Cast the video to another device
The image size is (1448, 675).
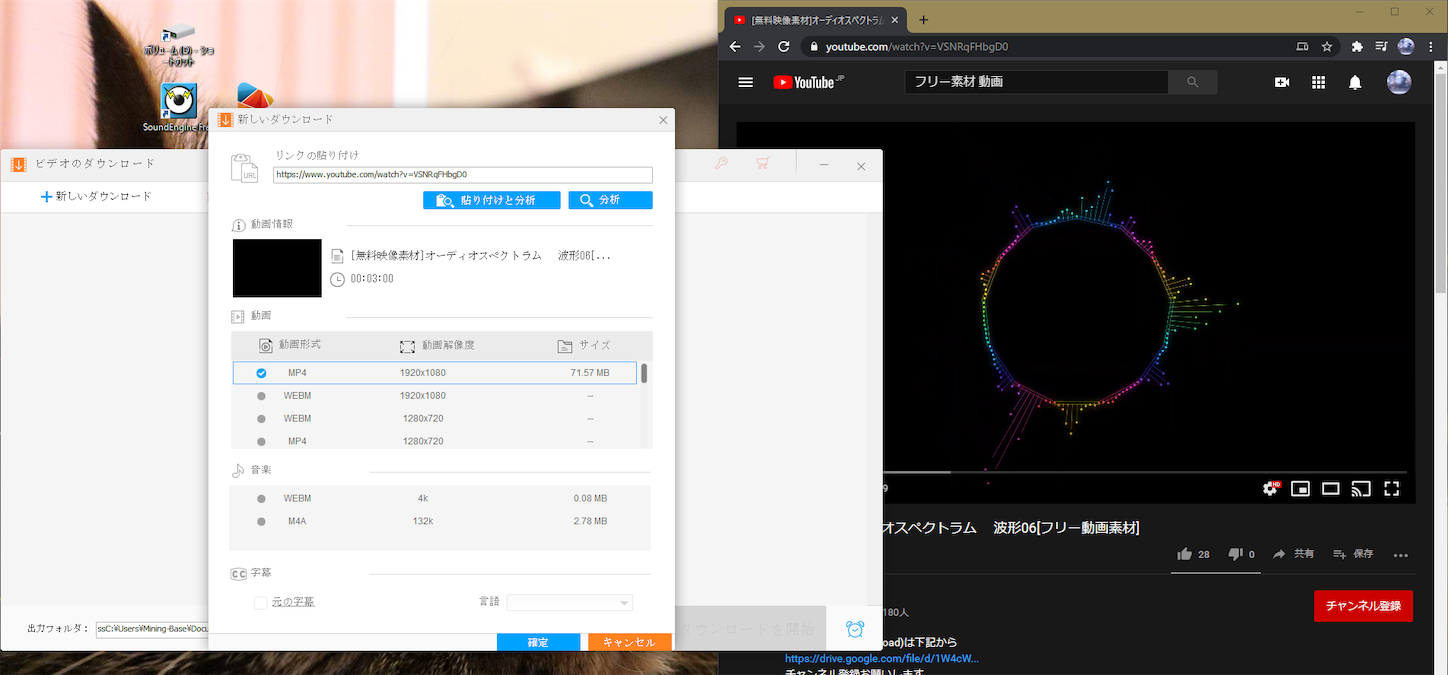click(1360, 488)
